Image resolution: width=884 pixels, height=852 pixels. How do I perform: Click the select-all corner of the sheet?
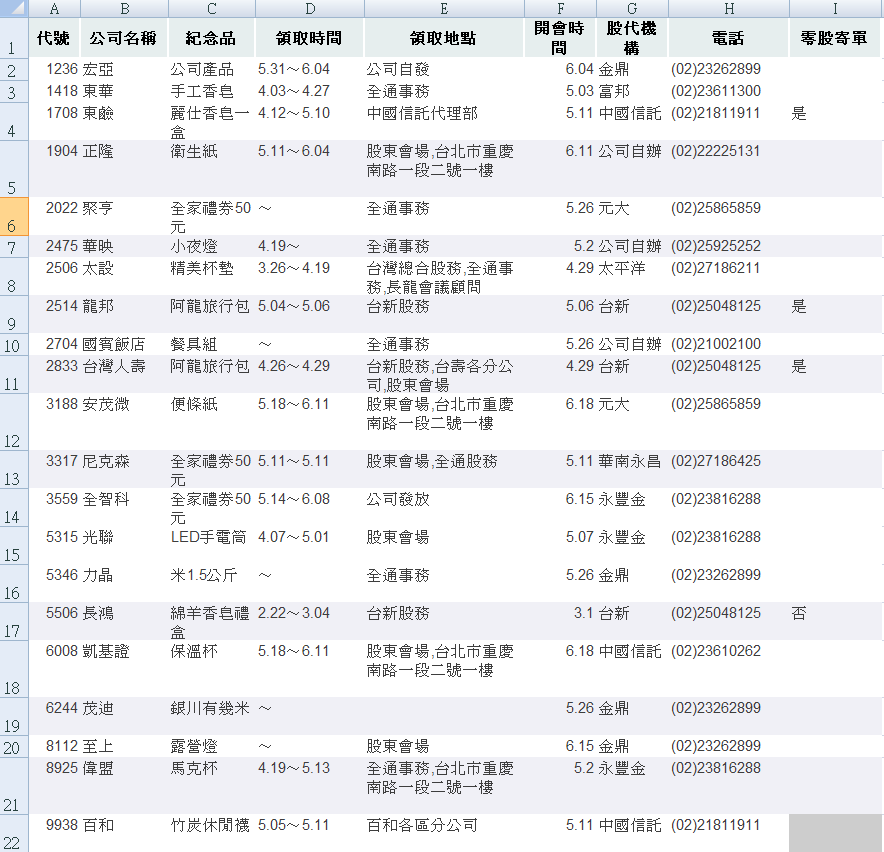tap(14, 8)
